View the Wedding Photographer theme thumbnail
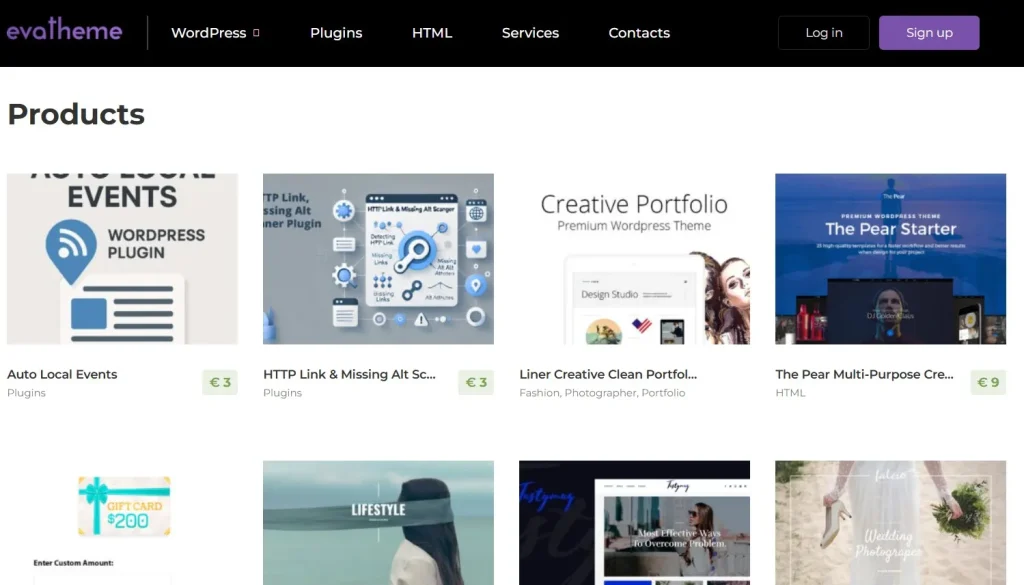Image resolution: width=1024 pixels, height=585 pixels. tap(890, 522)
